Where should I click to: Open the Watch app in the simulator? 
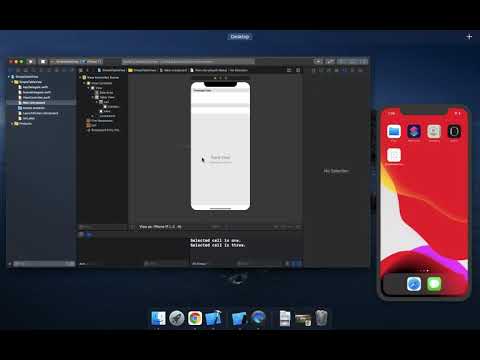tap(454, 131)
